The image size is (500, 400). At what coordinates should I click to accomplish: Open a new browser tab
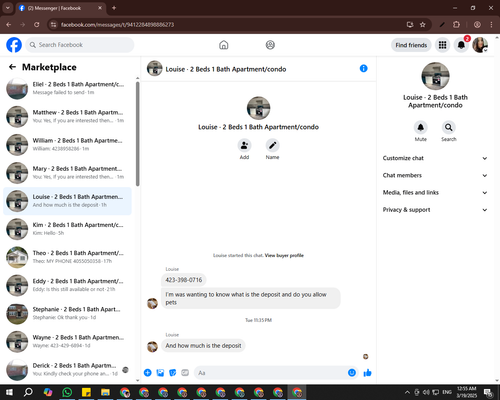coord(114,8)
